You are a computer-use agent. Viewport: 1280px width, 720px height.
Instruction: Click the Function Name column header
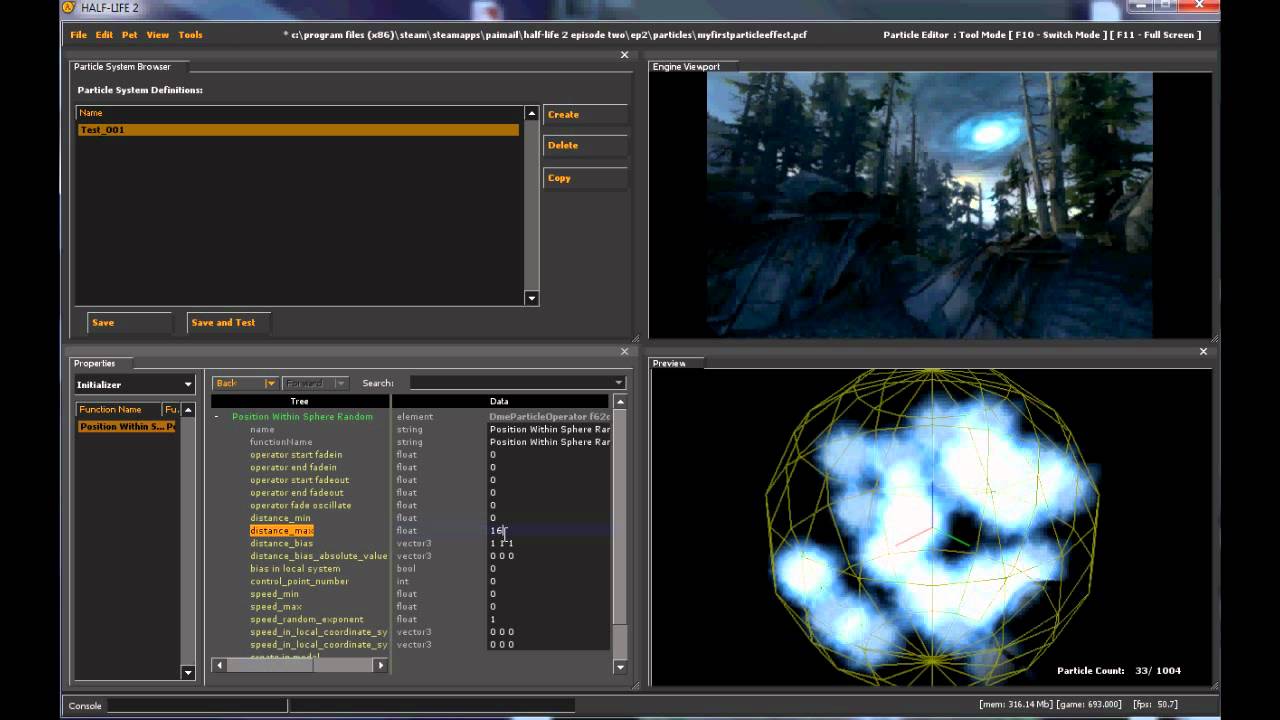point(119,409)
